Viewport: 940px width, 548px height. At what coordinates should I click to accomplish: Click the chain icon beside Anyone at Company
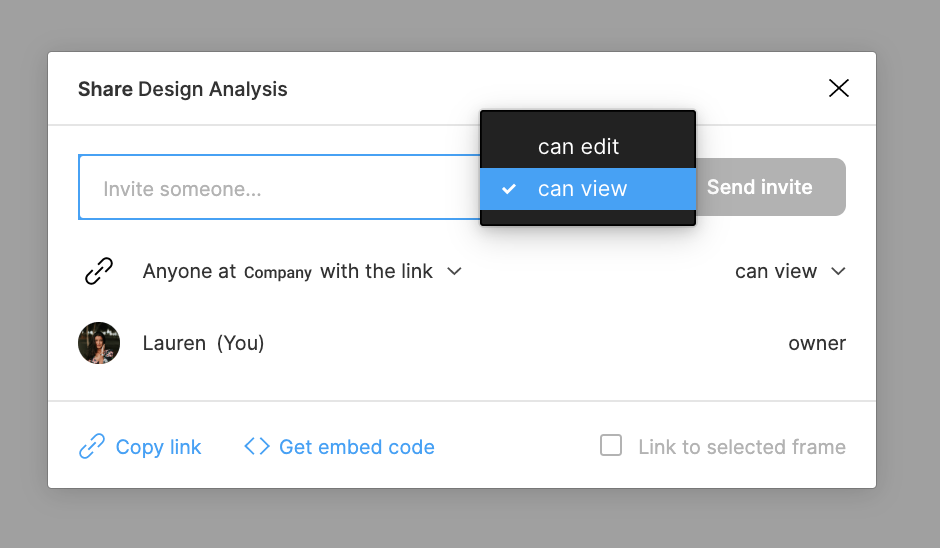coord(99,271)
